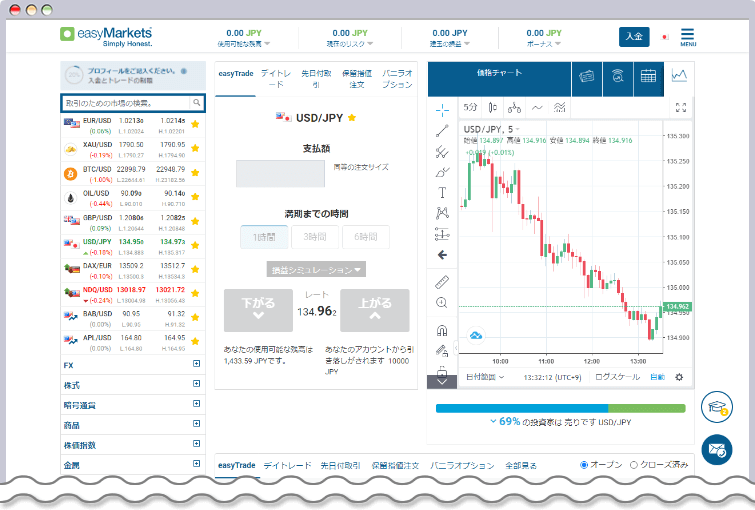Select 3時間 expiry option
This screenshot has height=510, width=755.
click(x=315, y=237)
